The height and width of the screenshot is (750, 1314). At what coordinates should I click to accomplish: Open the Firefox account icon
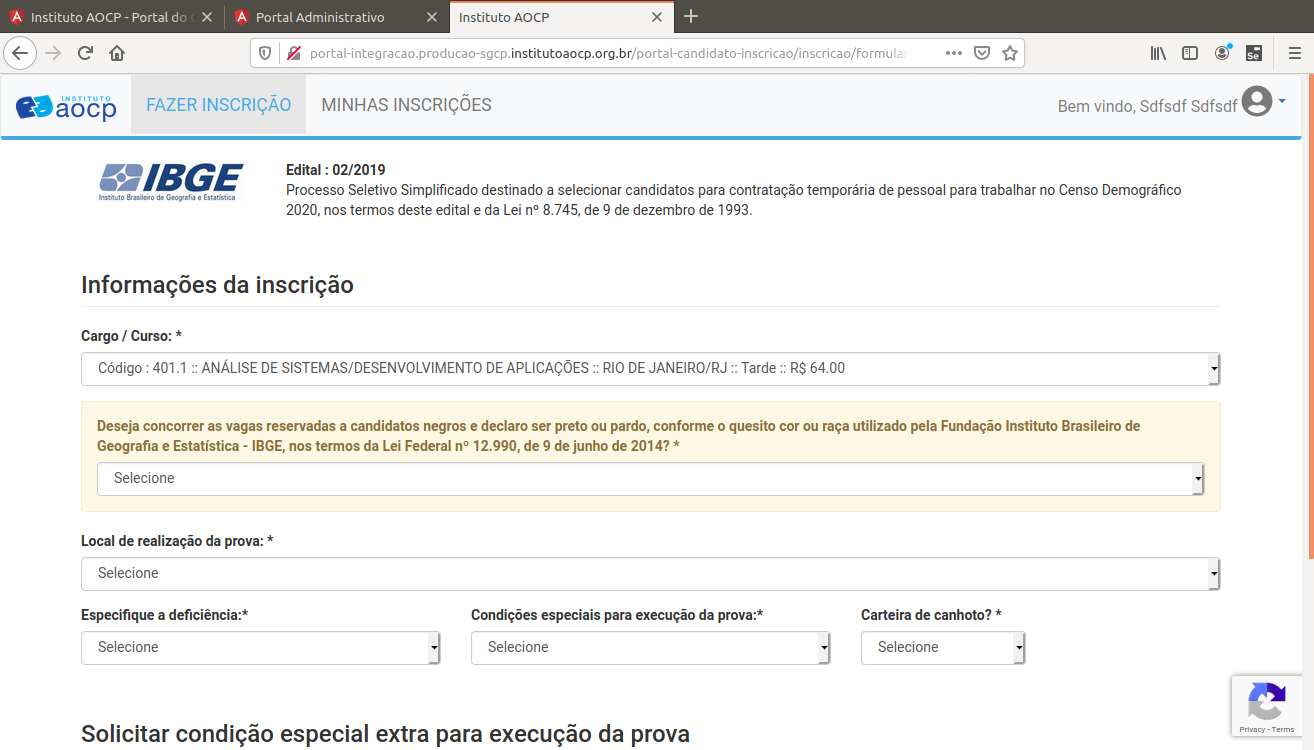point(1222,53)
